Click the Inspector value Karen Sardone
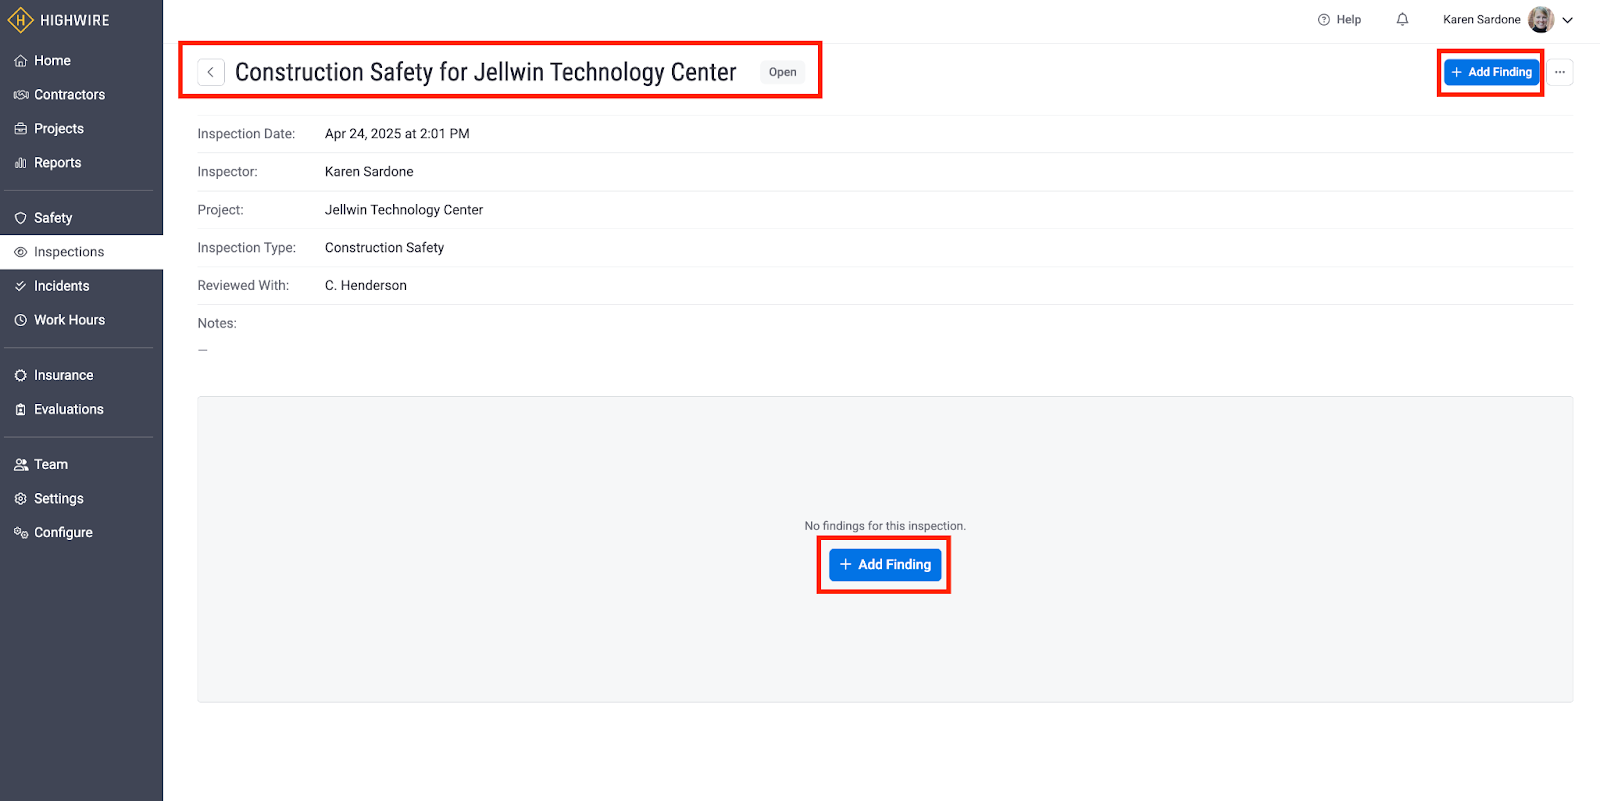The image size is (1600, 801). pyautogui.click(x=369, y=172)
